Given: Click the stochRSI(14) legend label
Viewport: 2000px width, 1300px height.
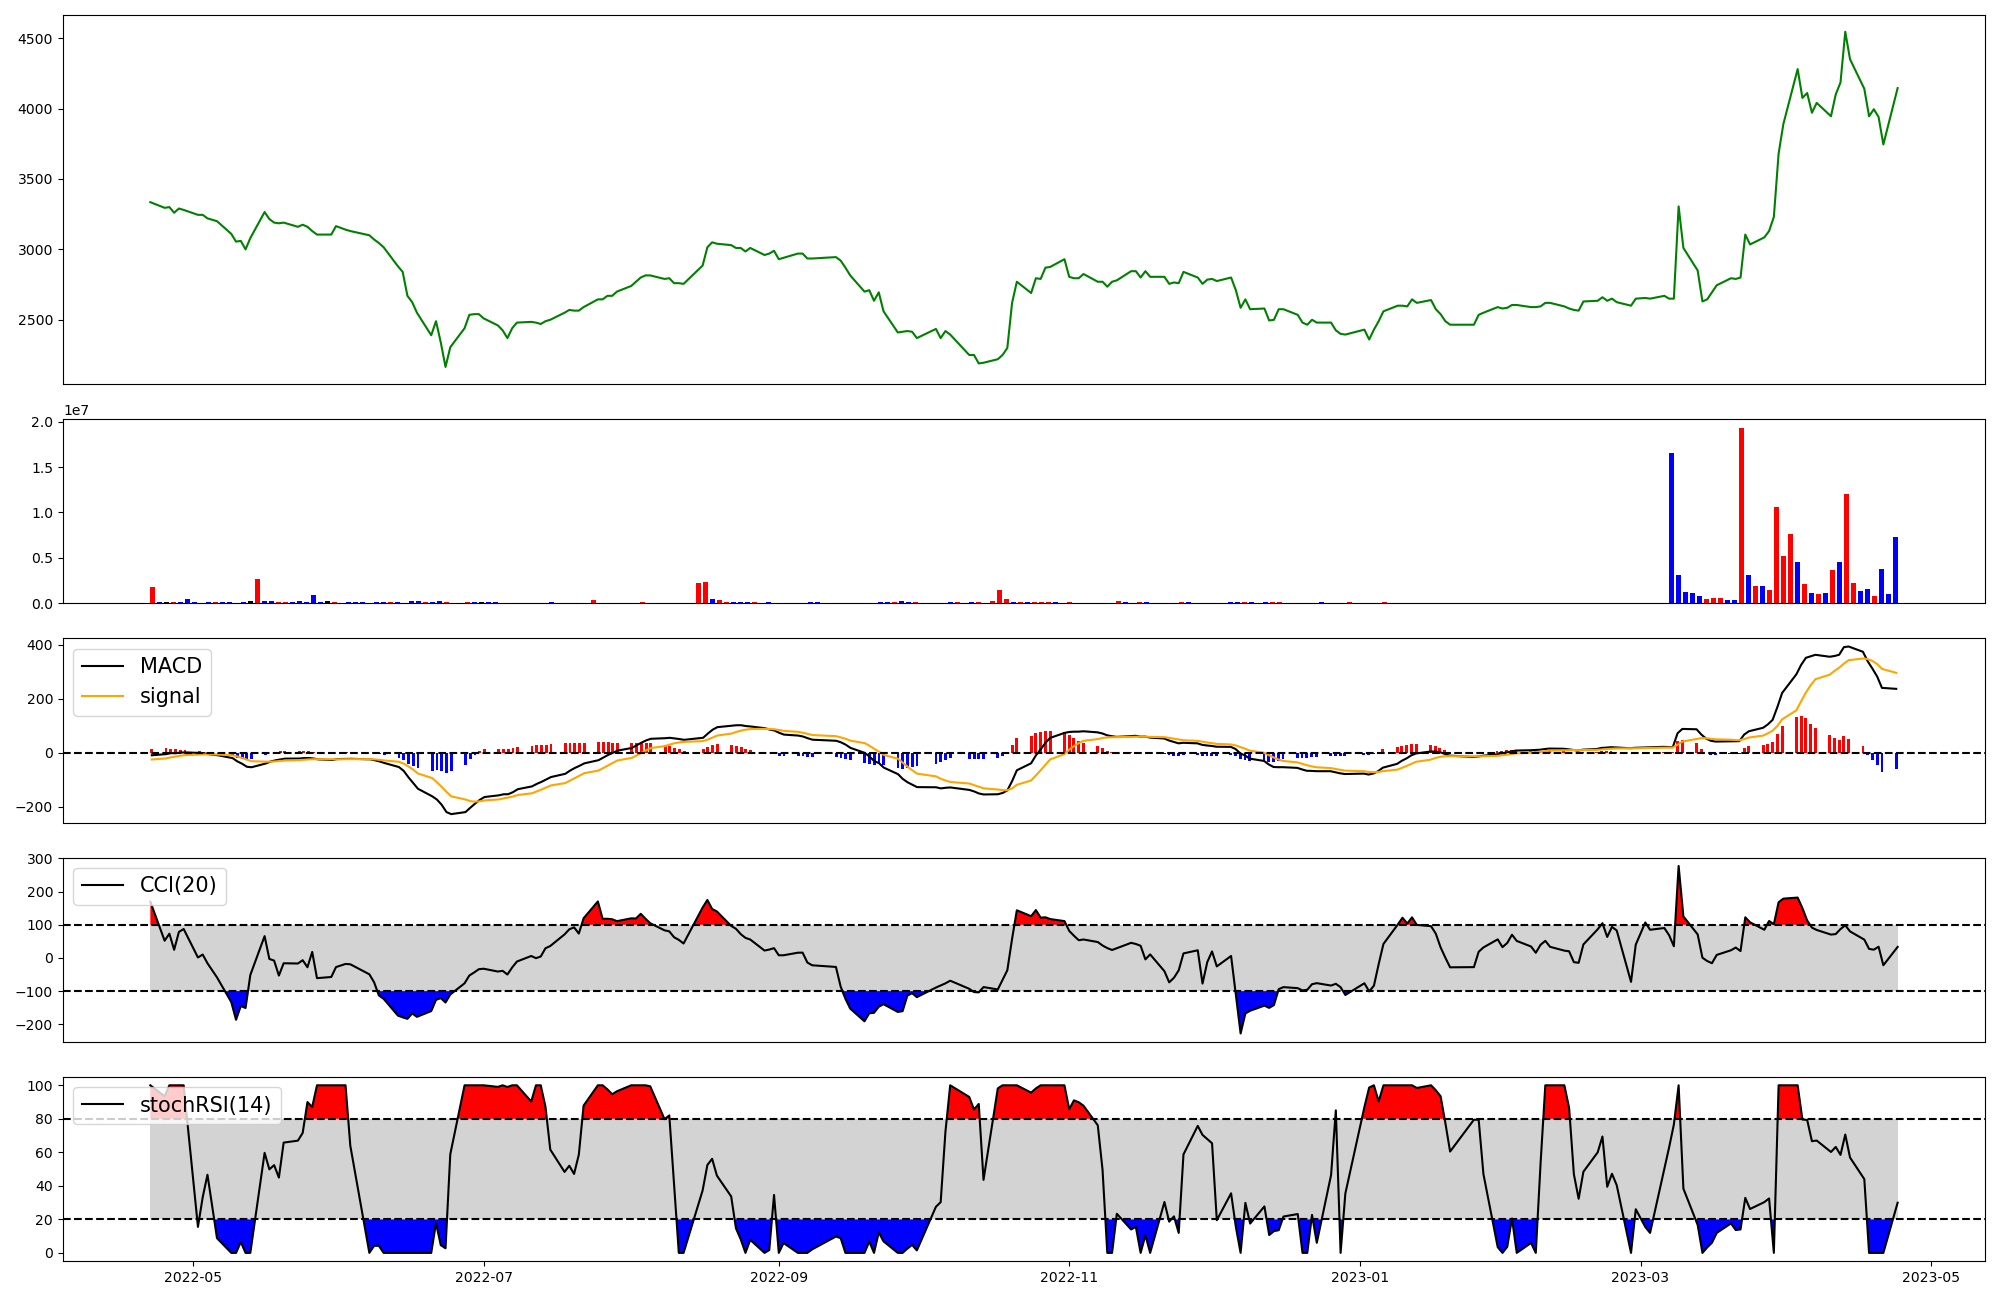Looking at the screenshot, I should [x=205, y=1105].
